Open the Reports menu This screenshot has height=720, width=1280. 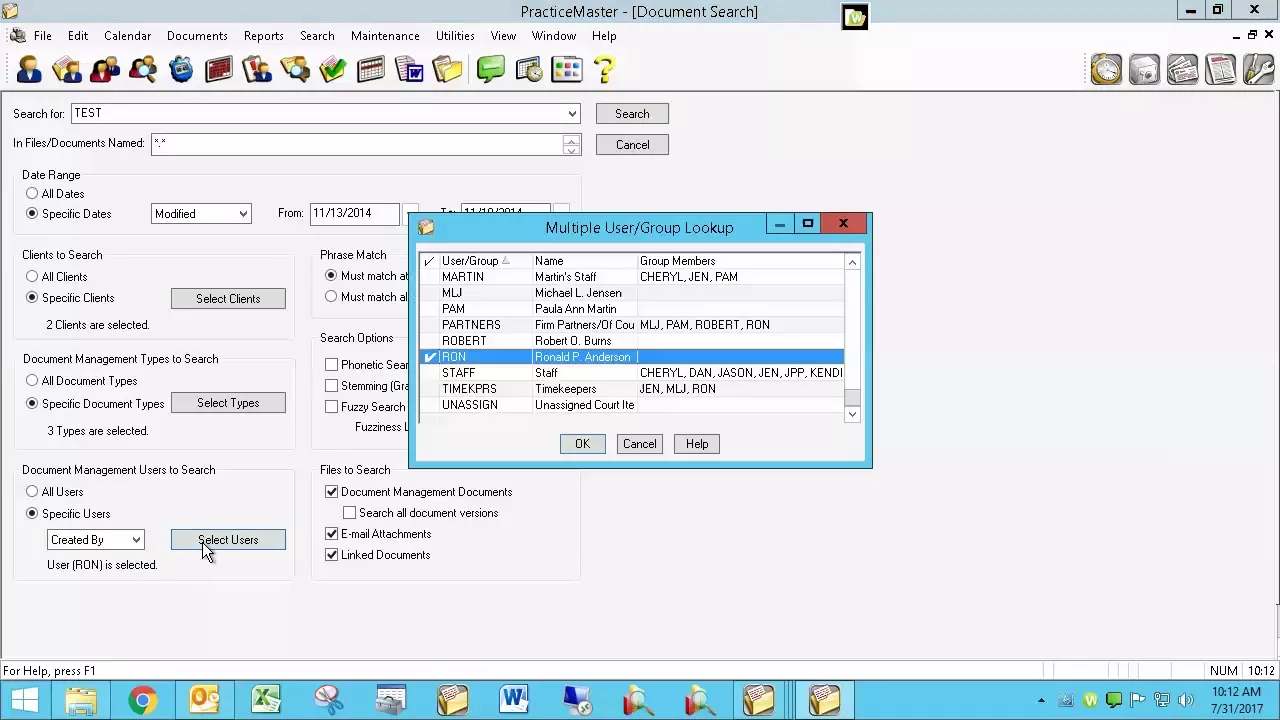tap(264, 36)
